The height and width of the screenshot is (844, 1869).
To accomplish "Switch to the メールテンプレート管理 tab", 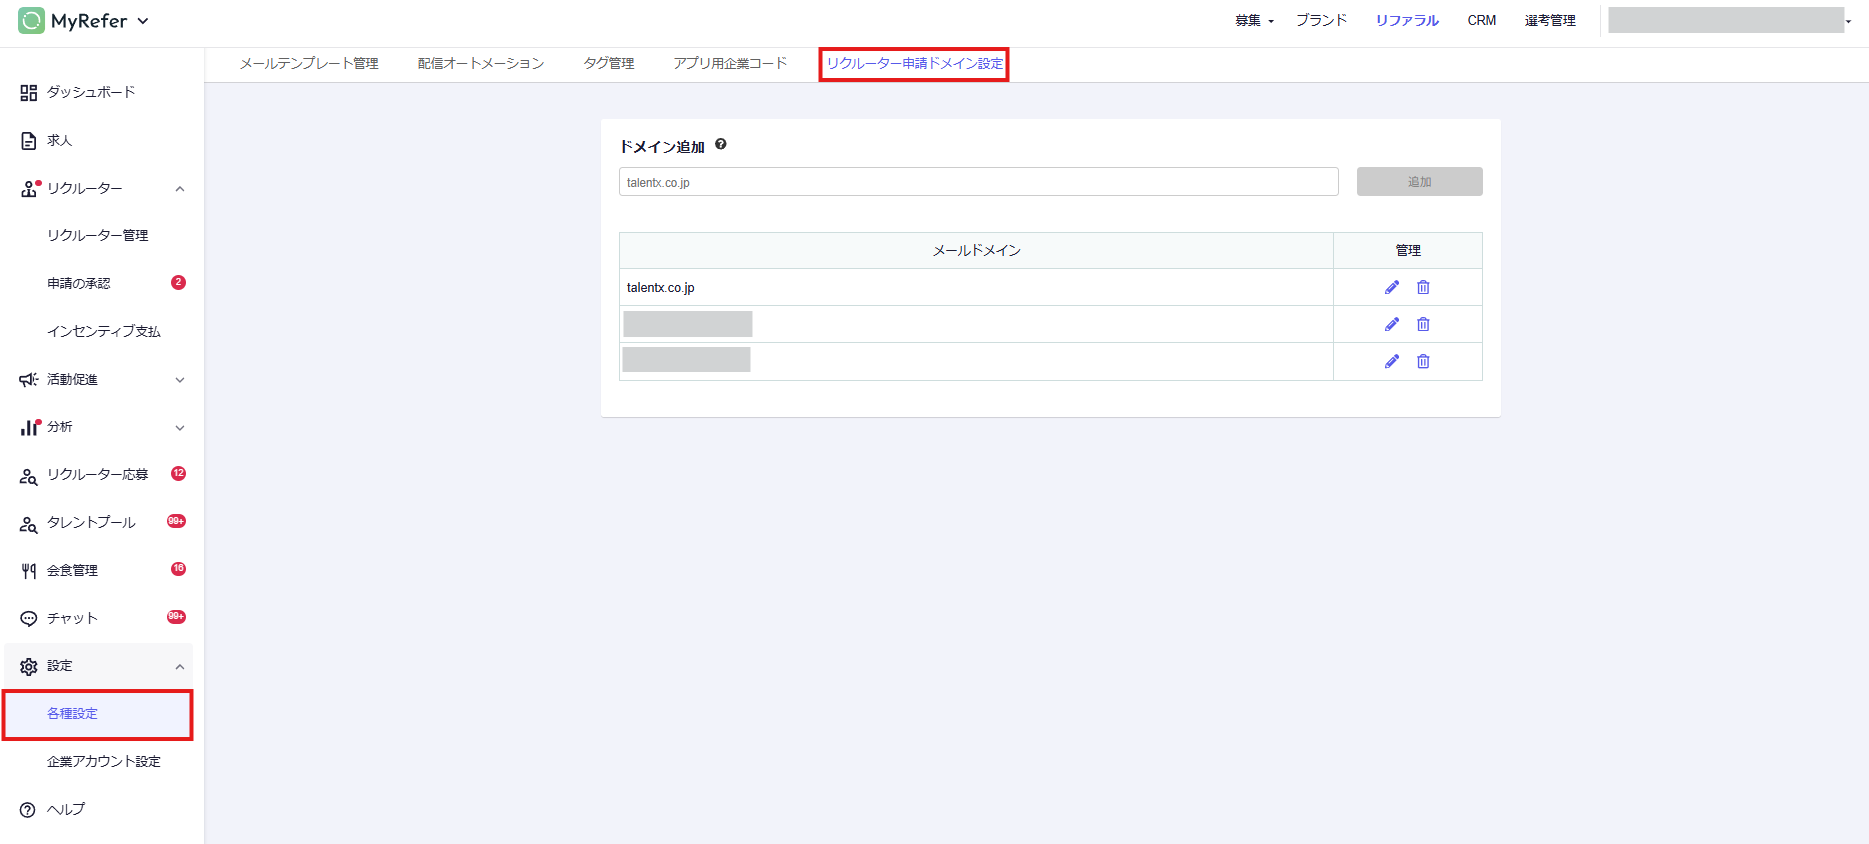I will [309, 64].
